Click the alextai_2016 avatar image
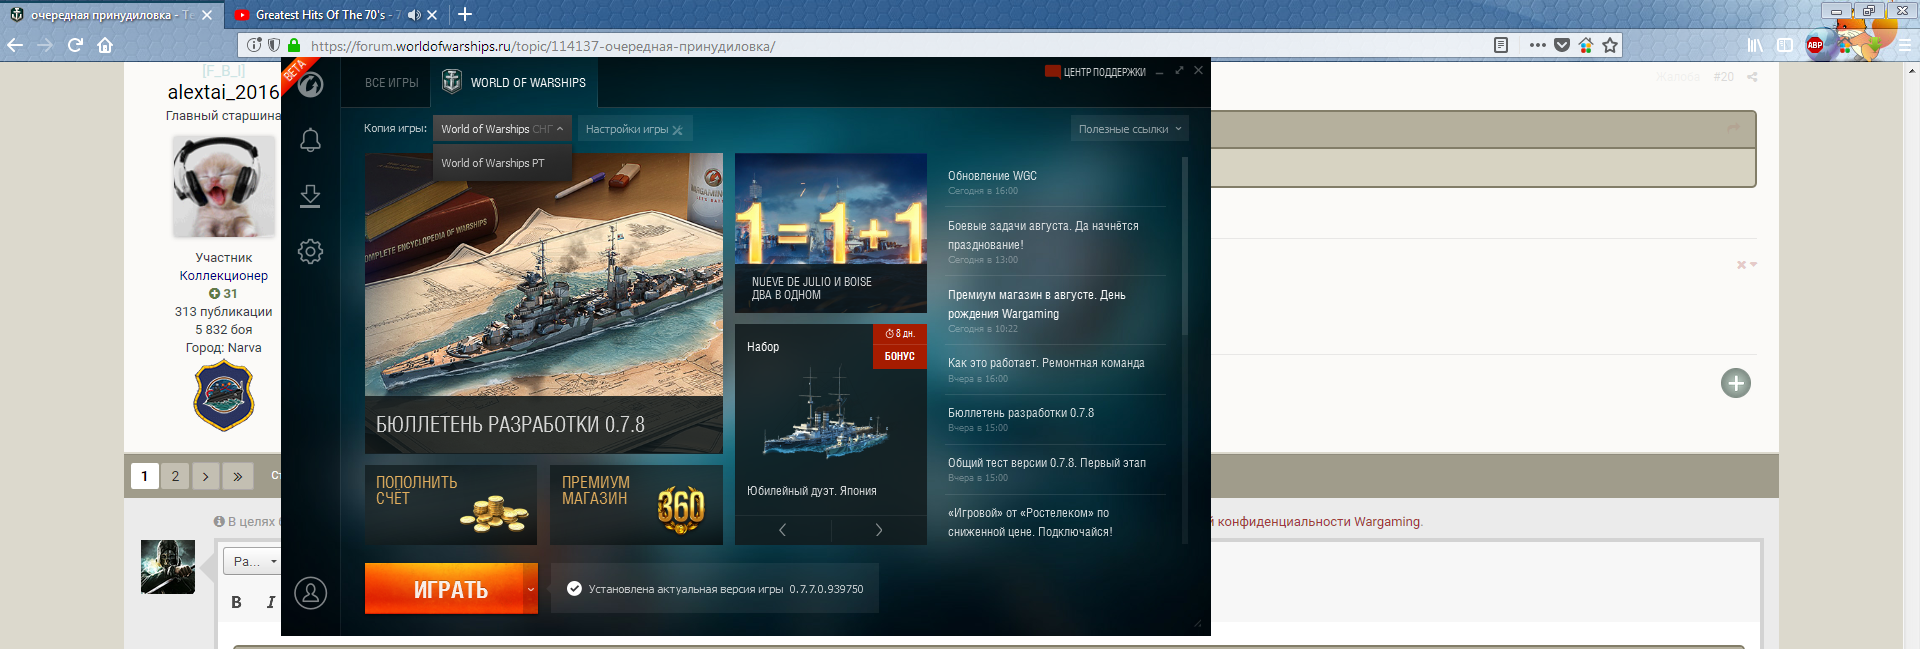Image resolution: width=1920 pixels, height=649 pixels. [223, 187]
